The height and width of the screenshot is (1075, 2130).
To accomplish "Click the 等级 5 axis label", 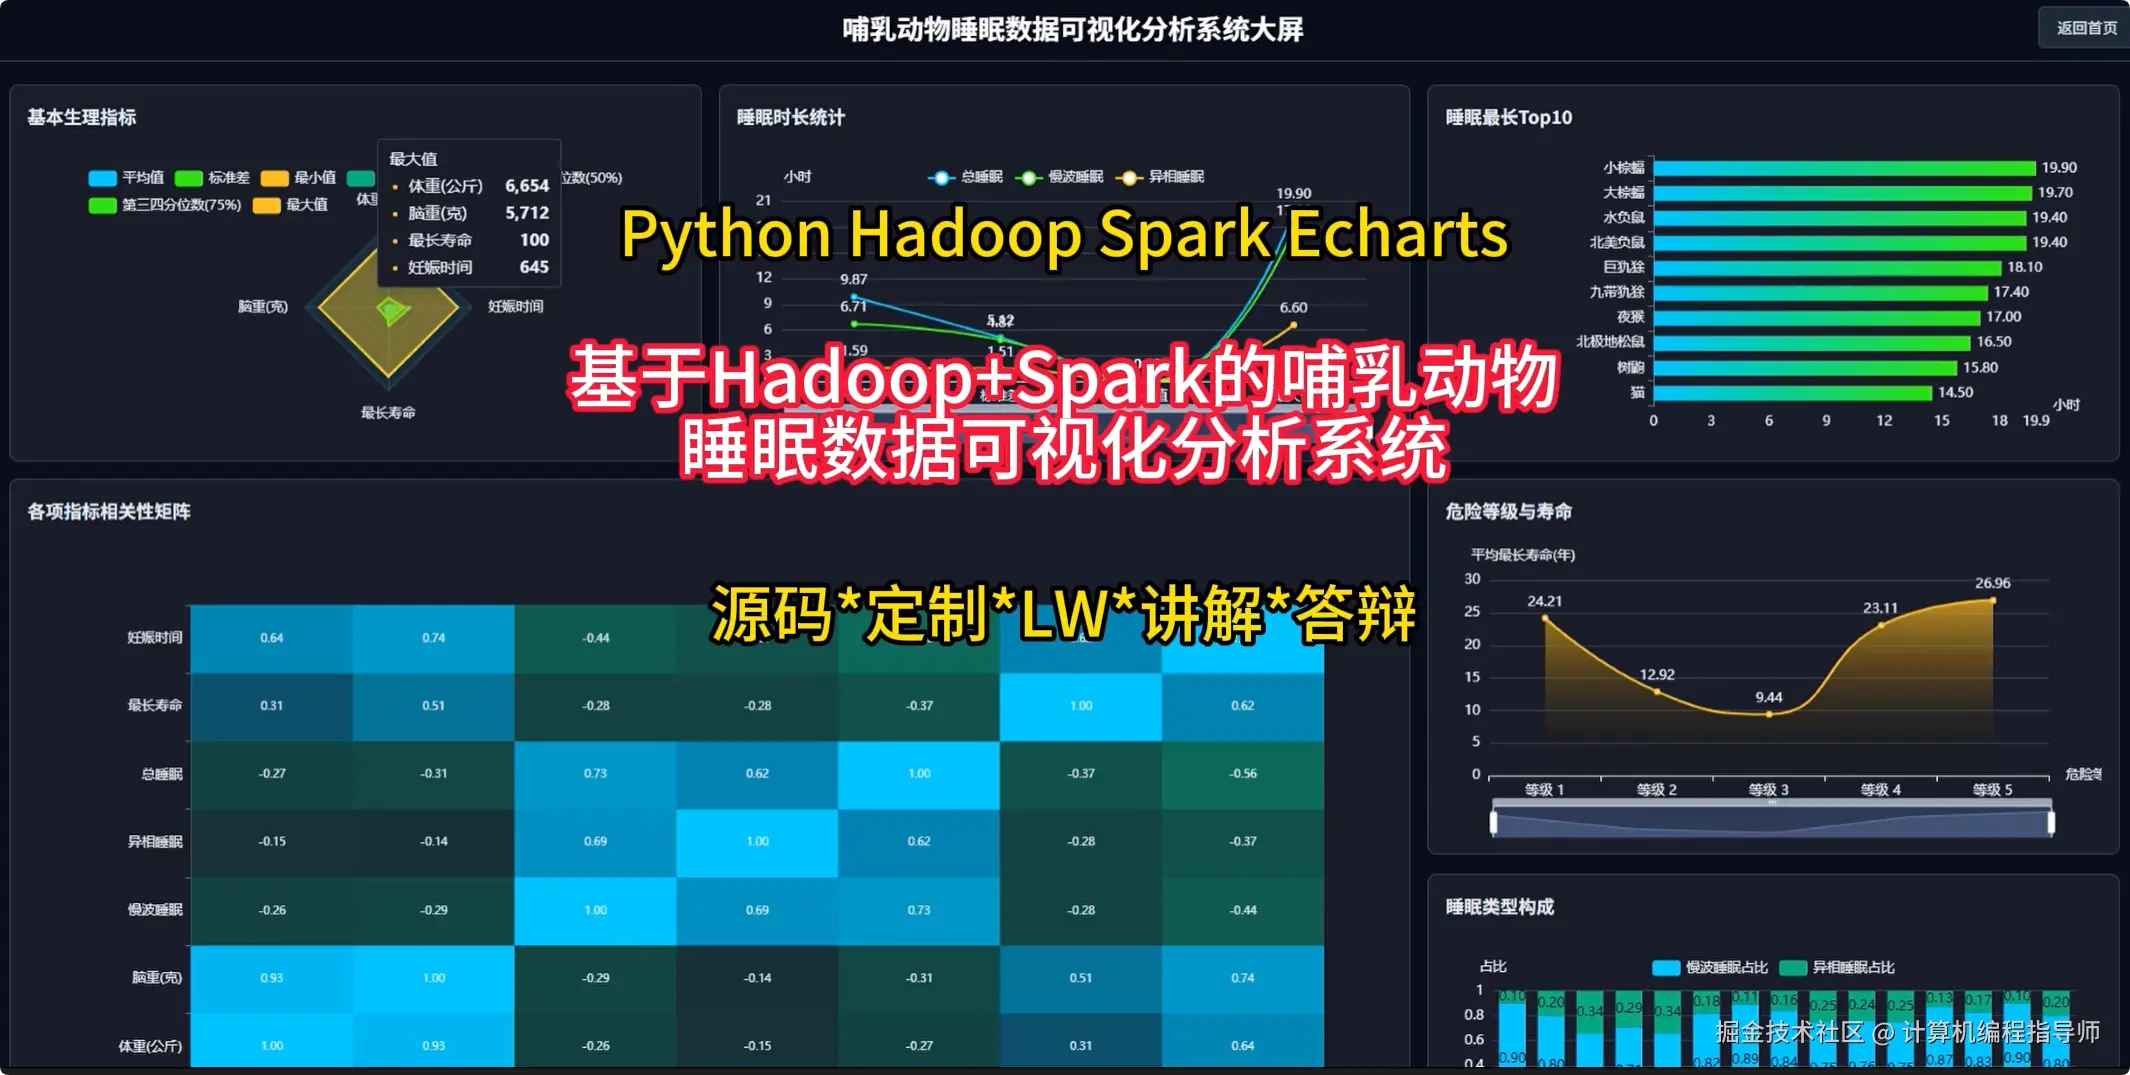I will click(x=1992, y=789).
